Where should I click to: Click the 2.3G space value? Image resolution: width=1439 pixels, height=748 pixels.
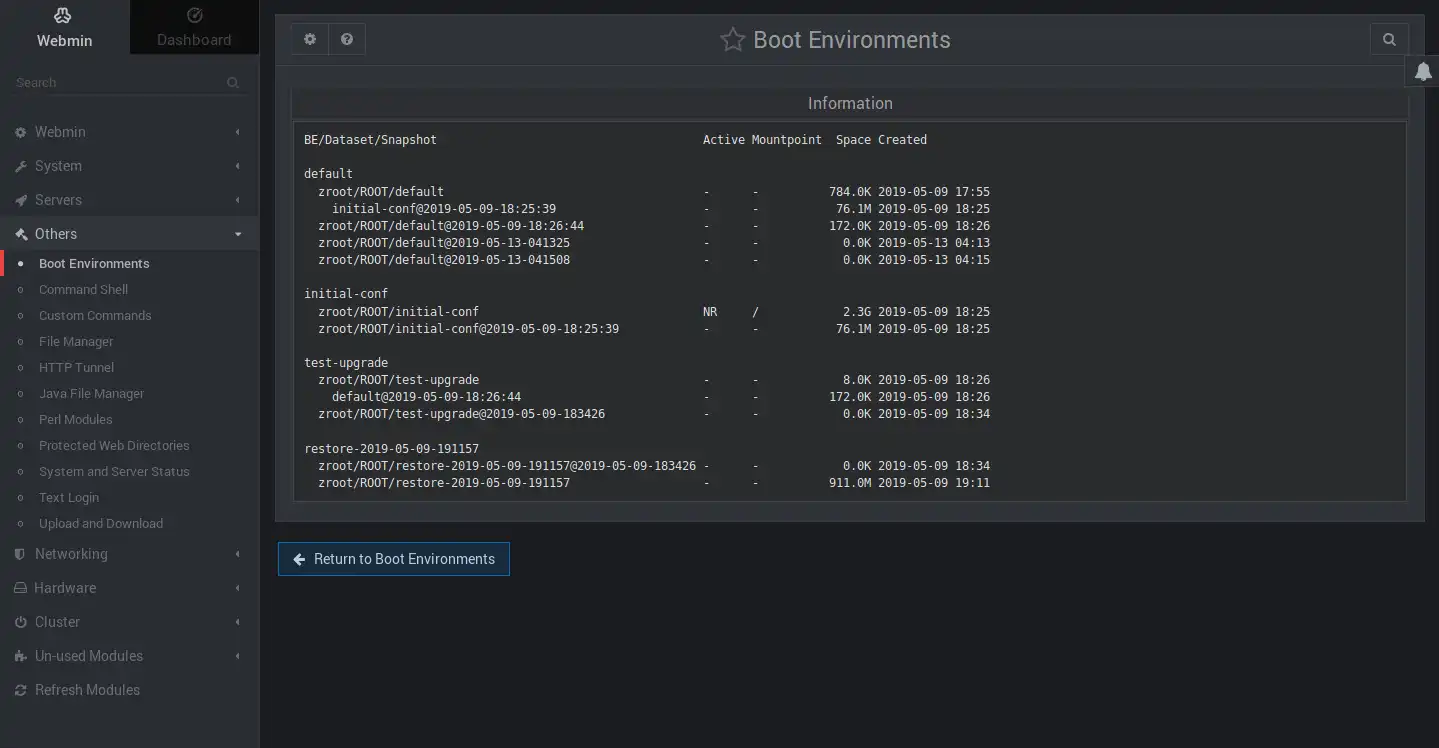(857, 312)
